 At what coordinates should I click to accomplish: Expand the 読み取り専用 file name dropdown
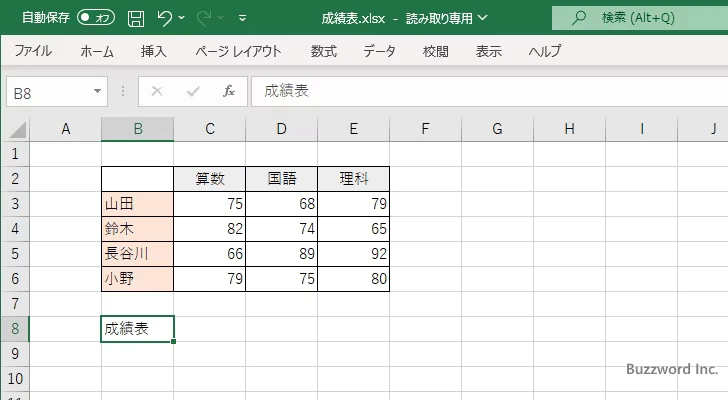point(483,18)
